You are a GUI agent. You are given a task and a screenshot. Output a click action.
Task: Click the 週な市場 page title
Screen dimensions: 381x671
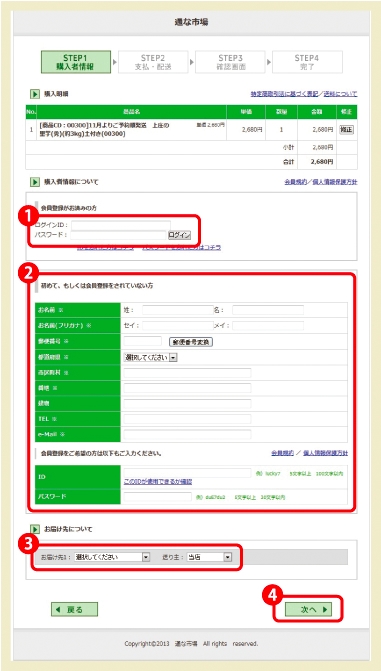(x=191, y=22)
